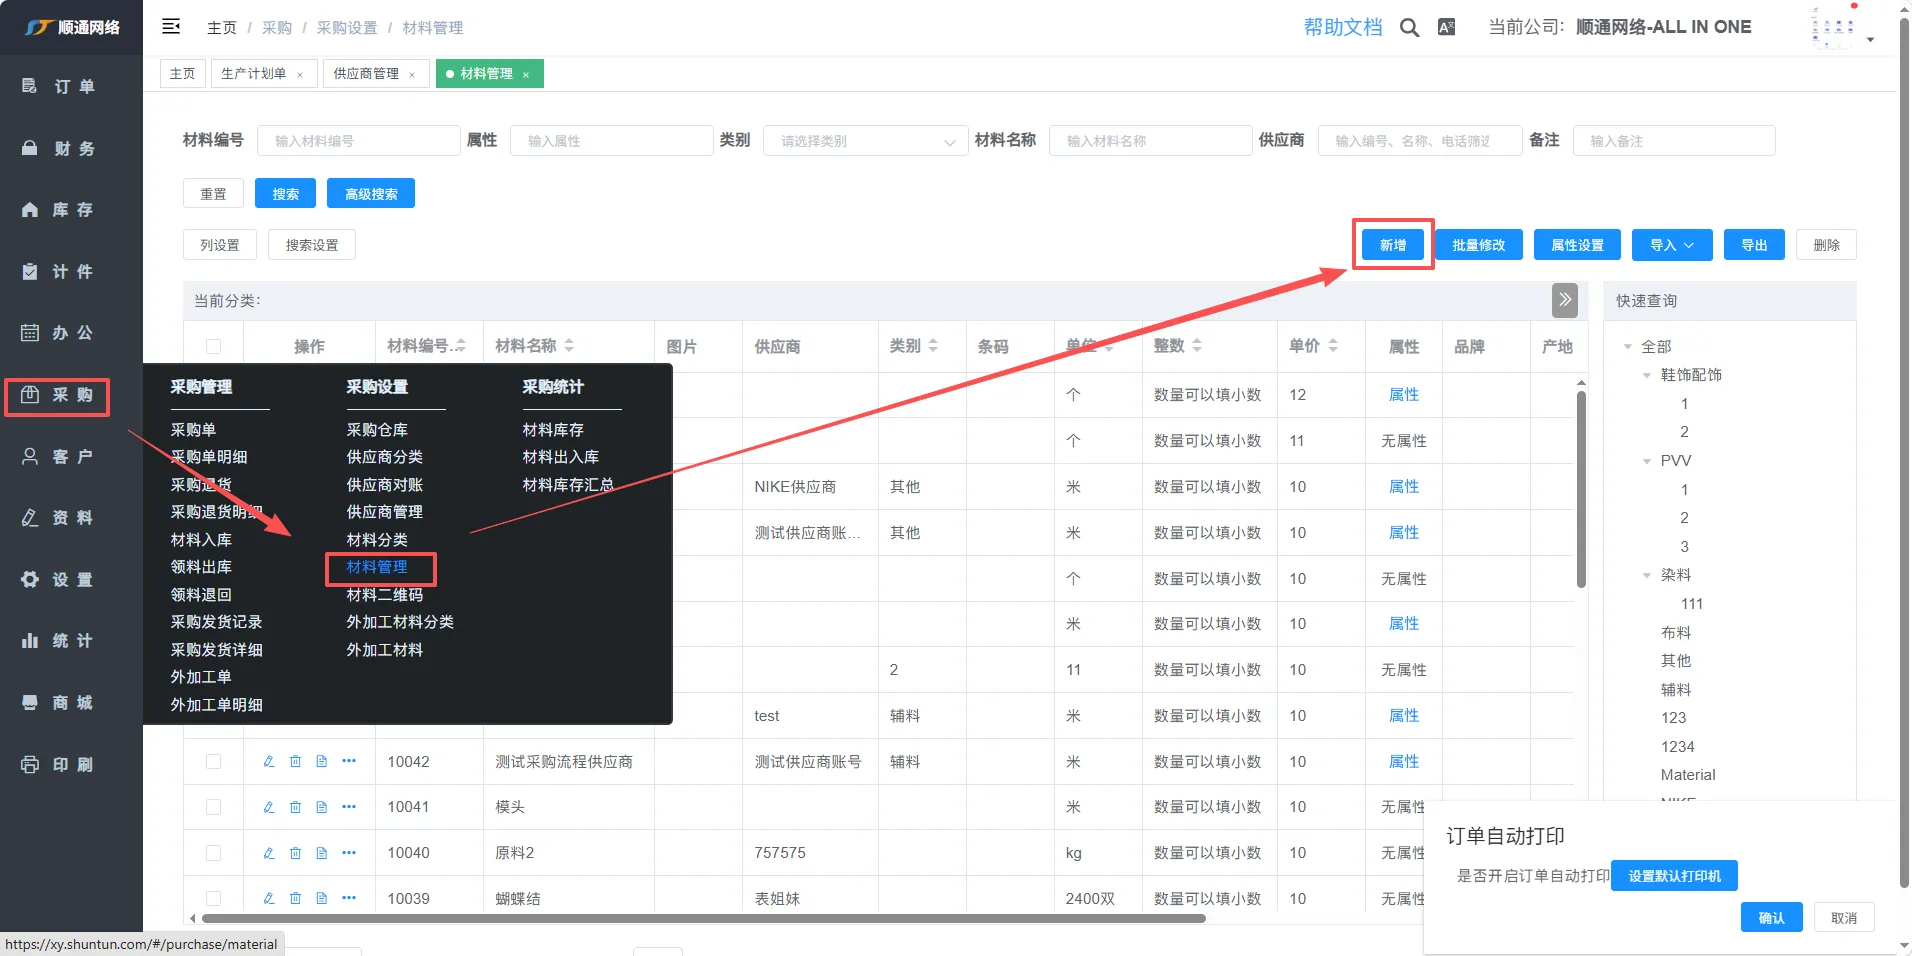Open more options ellipsis for material 10039
This screenshot has width=1912, height=956.
(349, 898)
